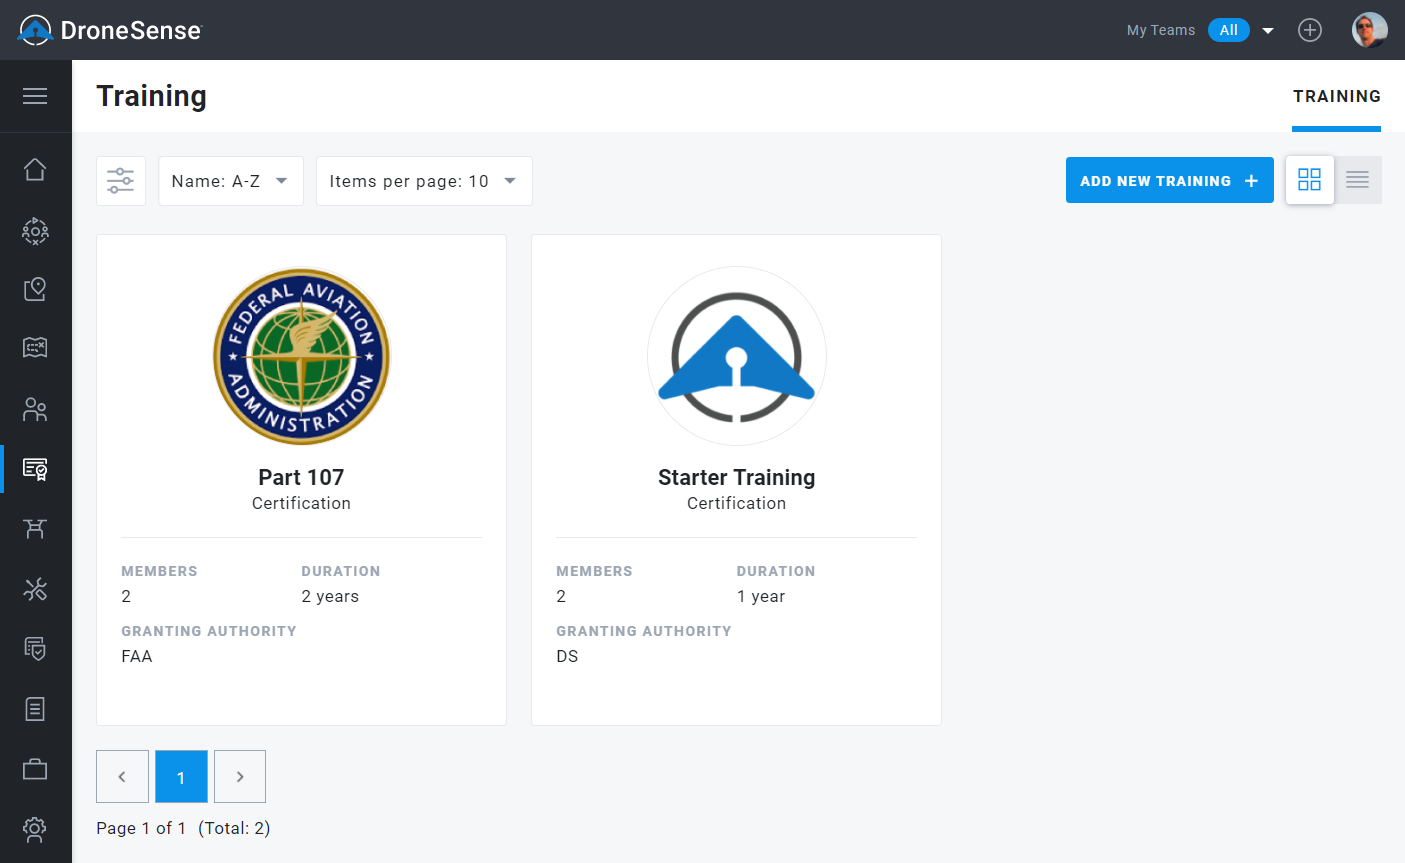Click the plus circle icon in header
This screenshot has height=863, width=1405.
click(1310, 30)
